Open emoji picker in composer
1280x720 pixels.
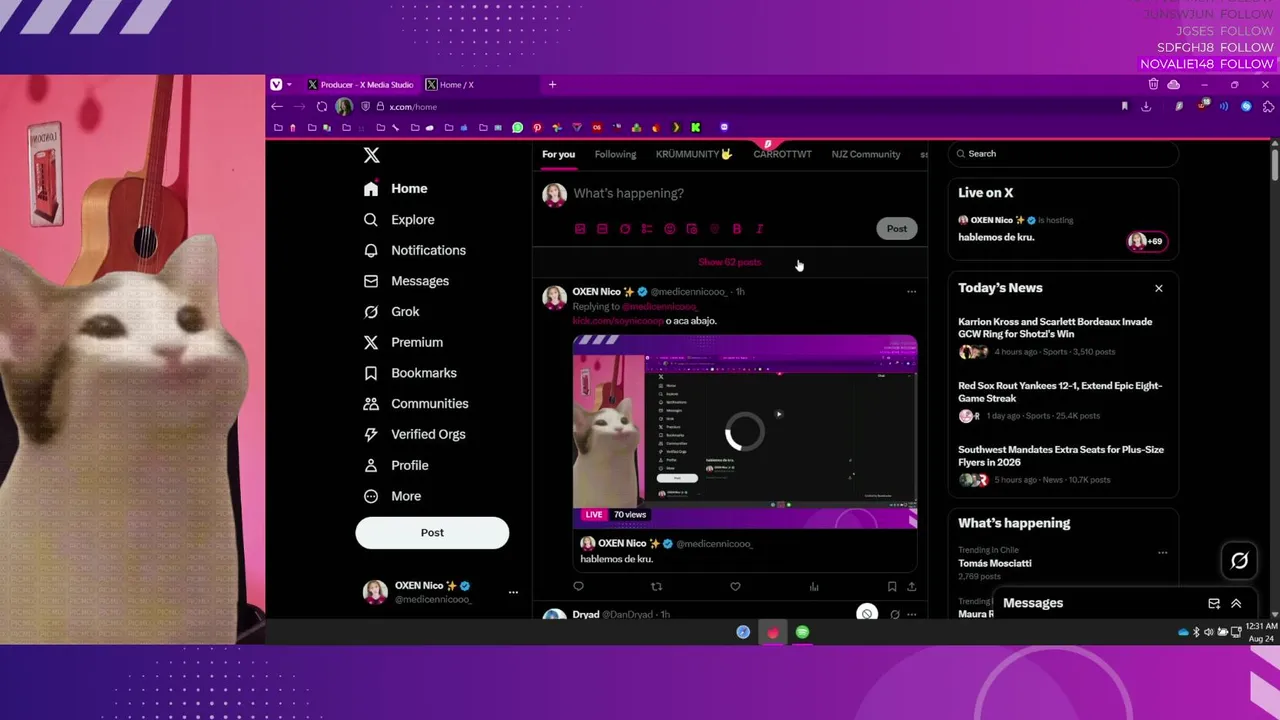(670, 229)
